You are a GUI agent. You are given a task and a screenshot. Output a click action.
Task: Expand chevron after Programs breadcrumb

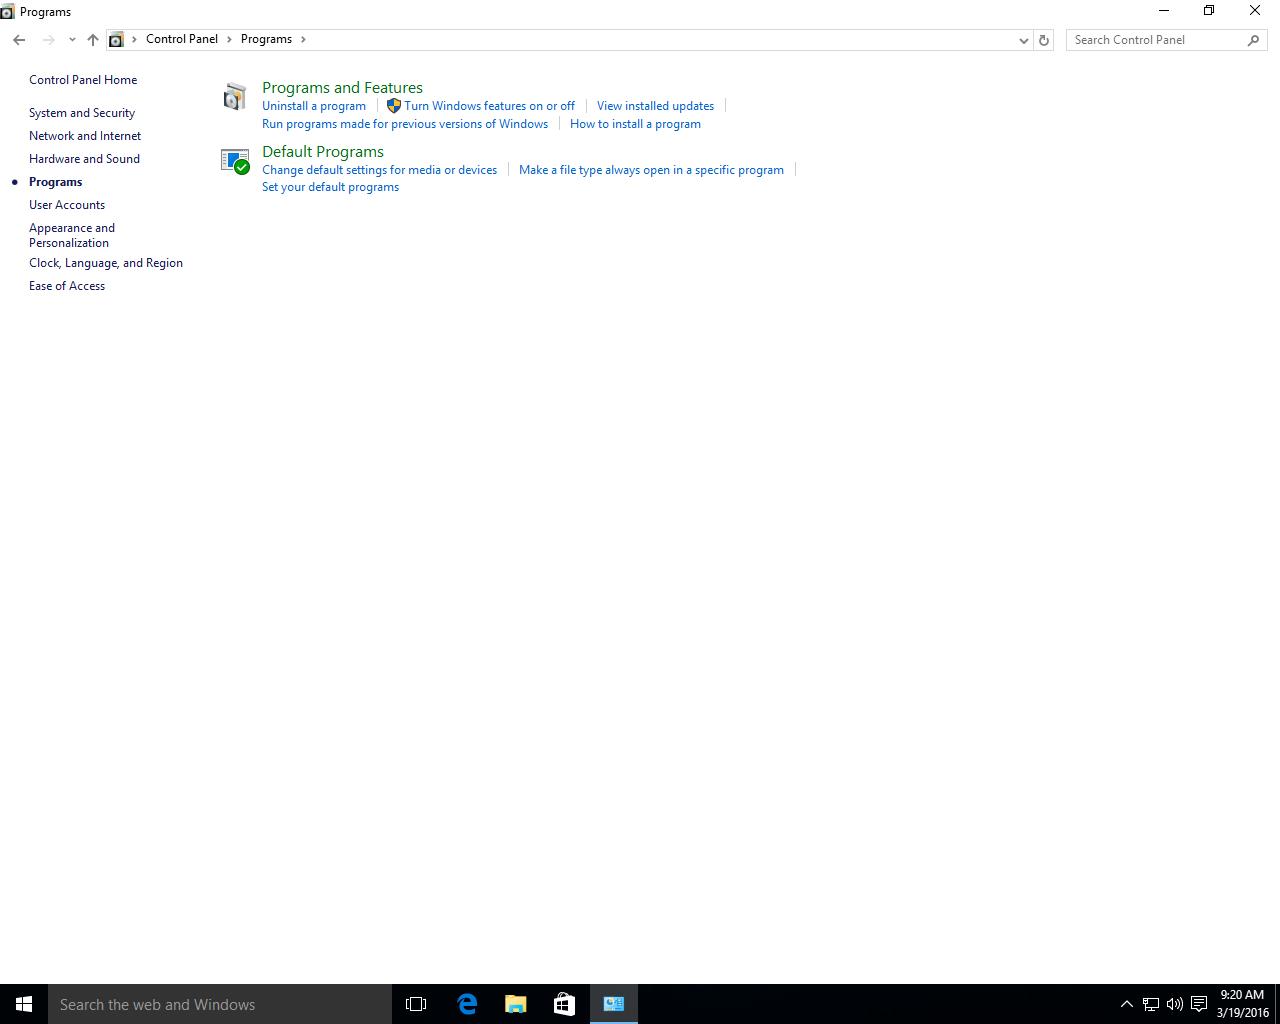pyautogui.click(x=303, y=39)
